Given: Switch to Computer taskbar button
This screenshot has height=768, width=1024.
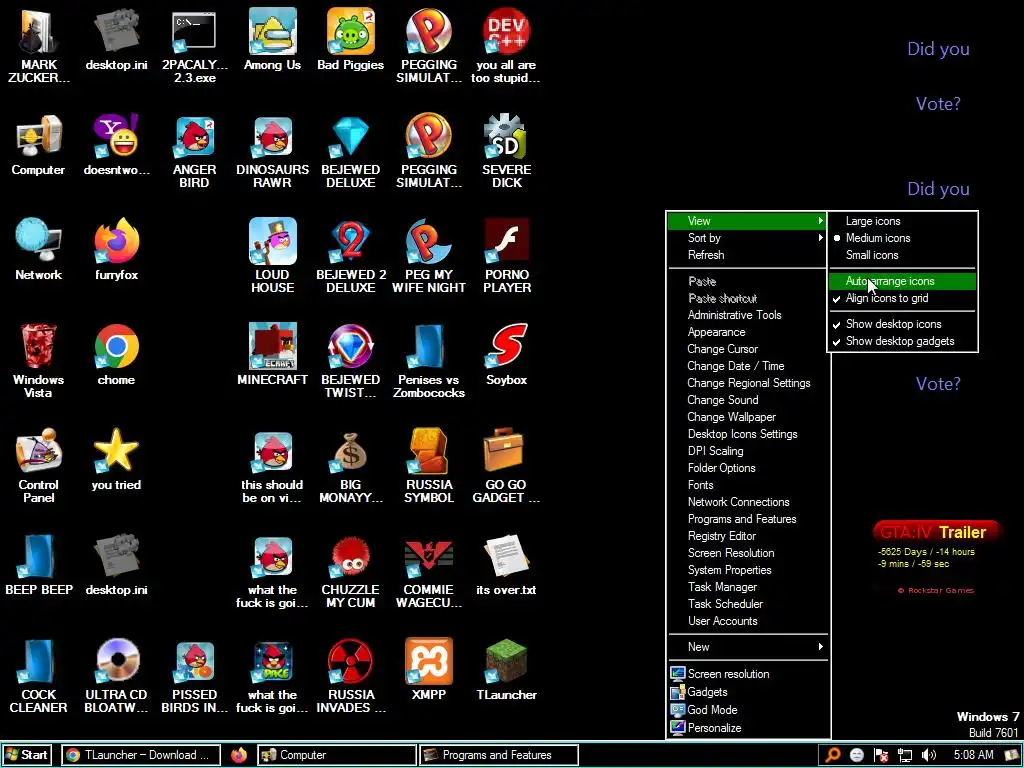Looking at the screenshot, I should [337, 755].
